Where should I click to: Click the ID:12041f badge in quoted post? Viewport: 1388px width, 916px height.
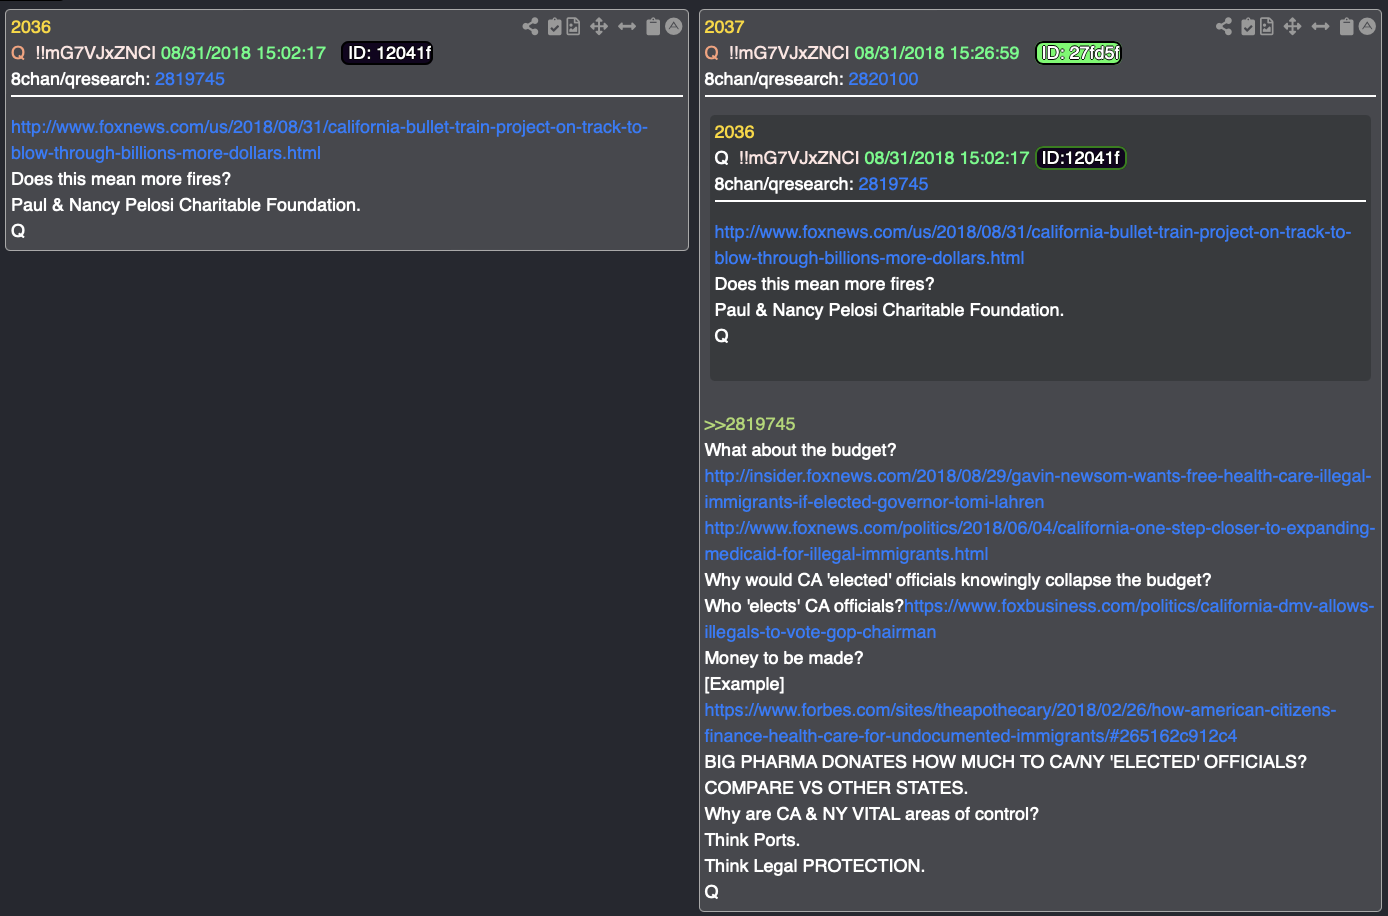point(1081,158)
